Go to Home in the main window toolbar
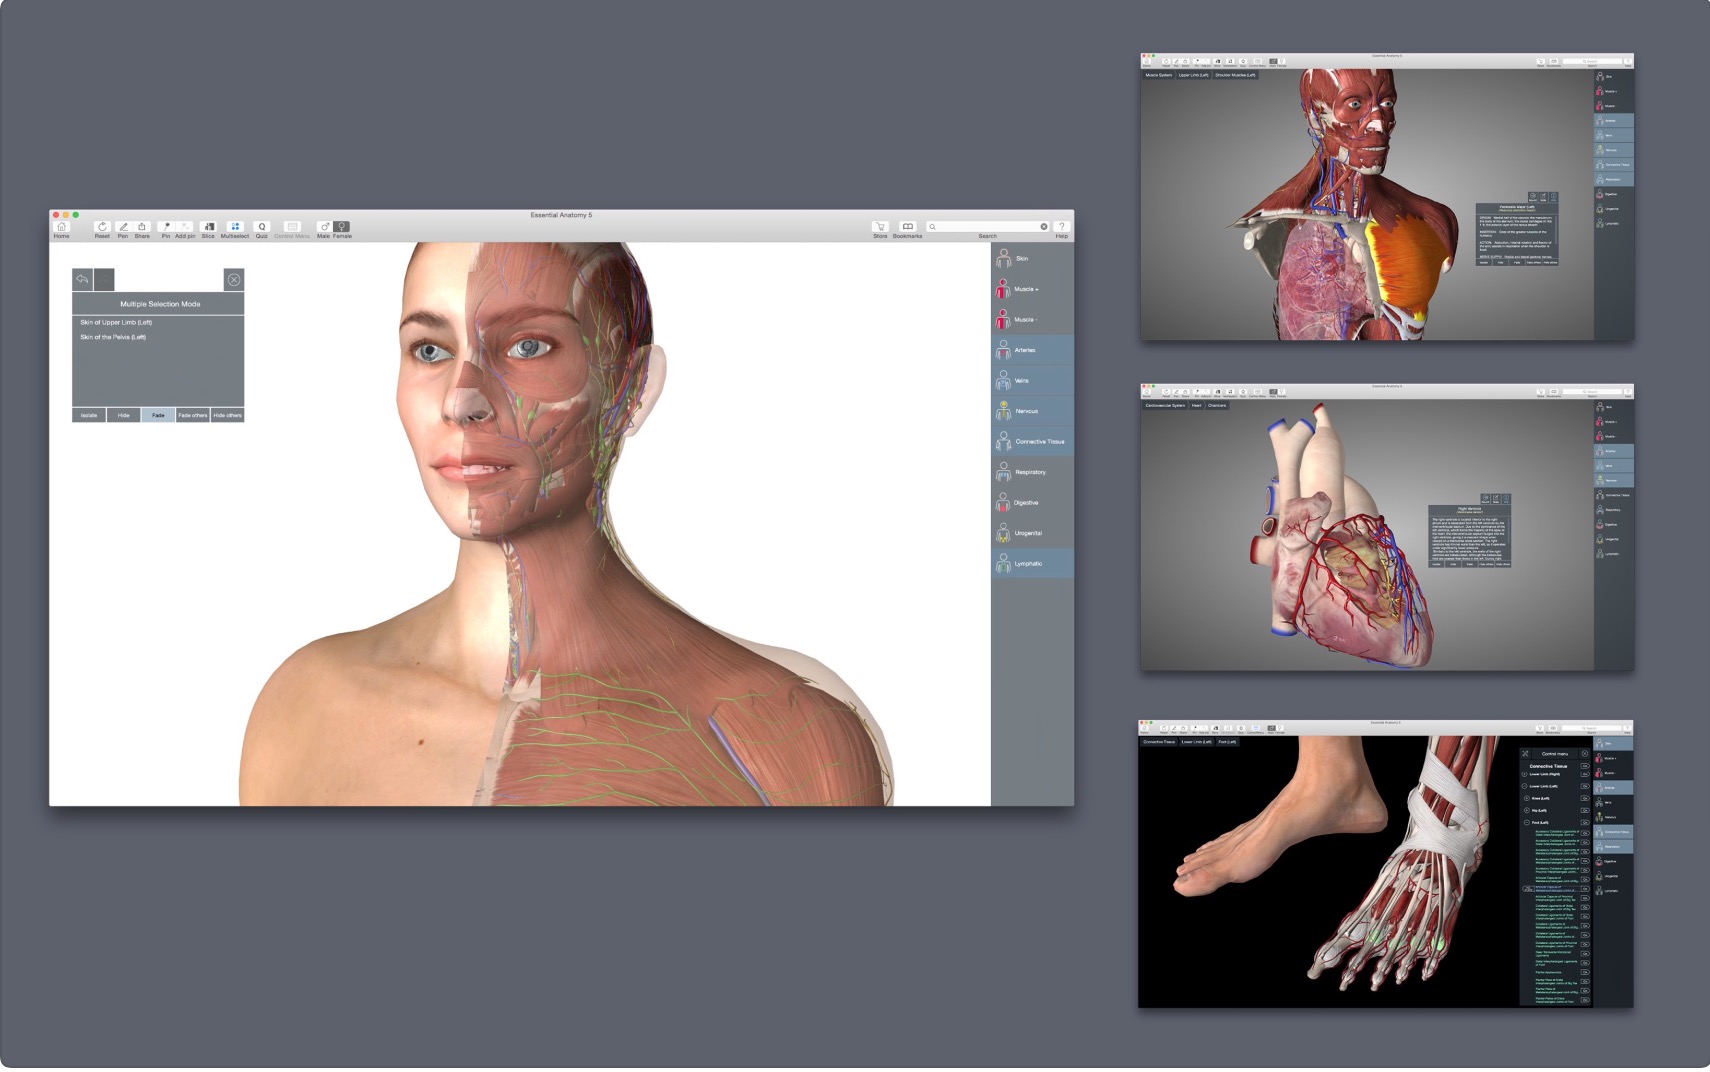This screenshot has height=1072, width=1710. [61, 229]
